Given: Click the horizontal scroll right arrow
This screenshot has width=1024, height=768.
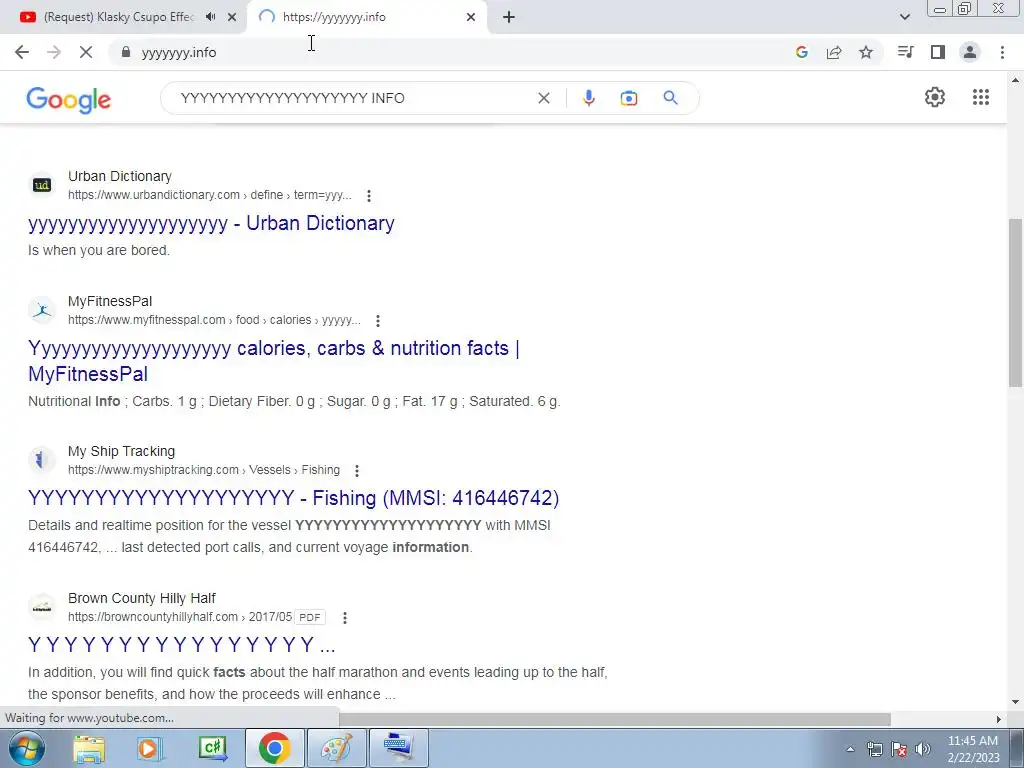Looking at the screenshot, I should click(999, 719).
